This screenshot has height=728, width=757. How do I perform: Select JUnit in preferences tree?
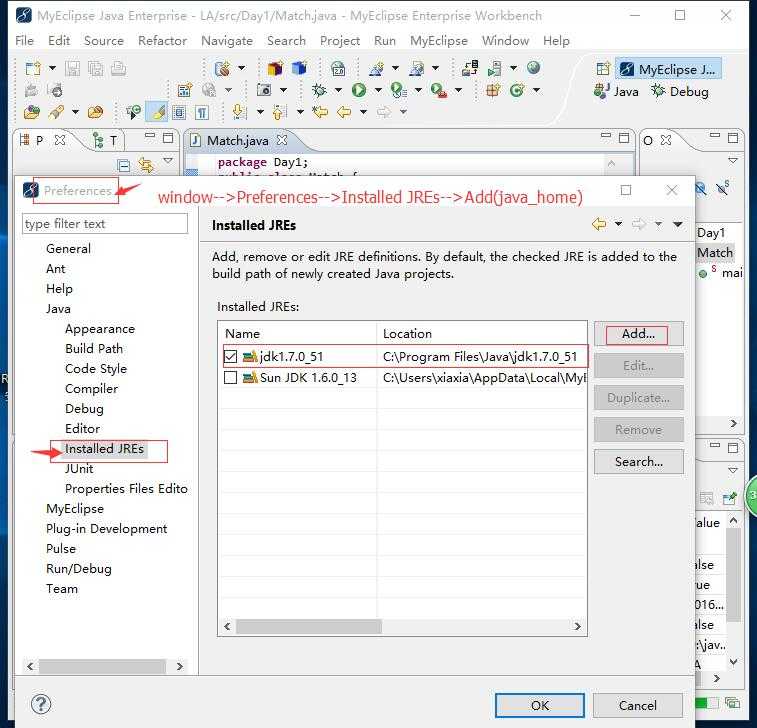point(79,469)
